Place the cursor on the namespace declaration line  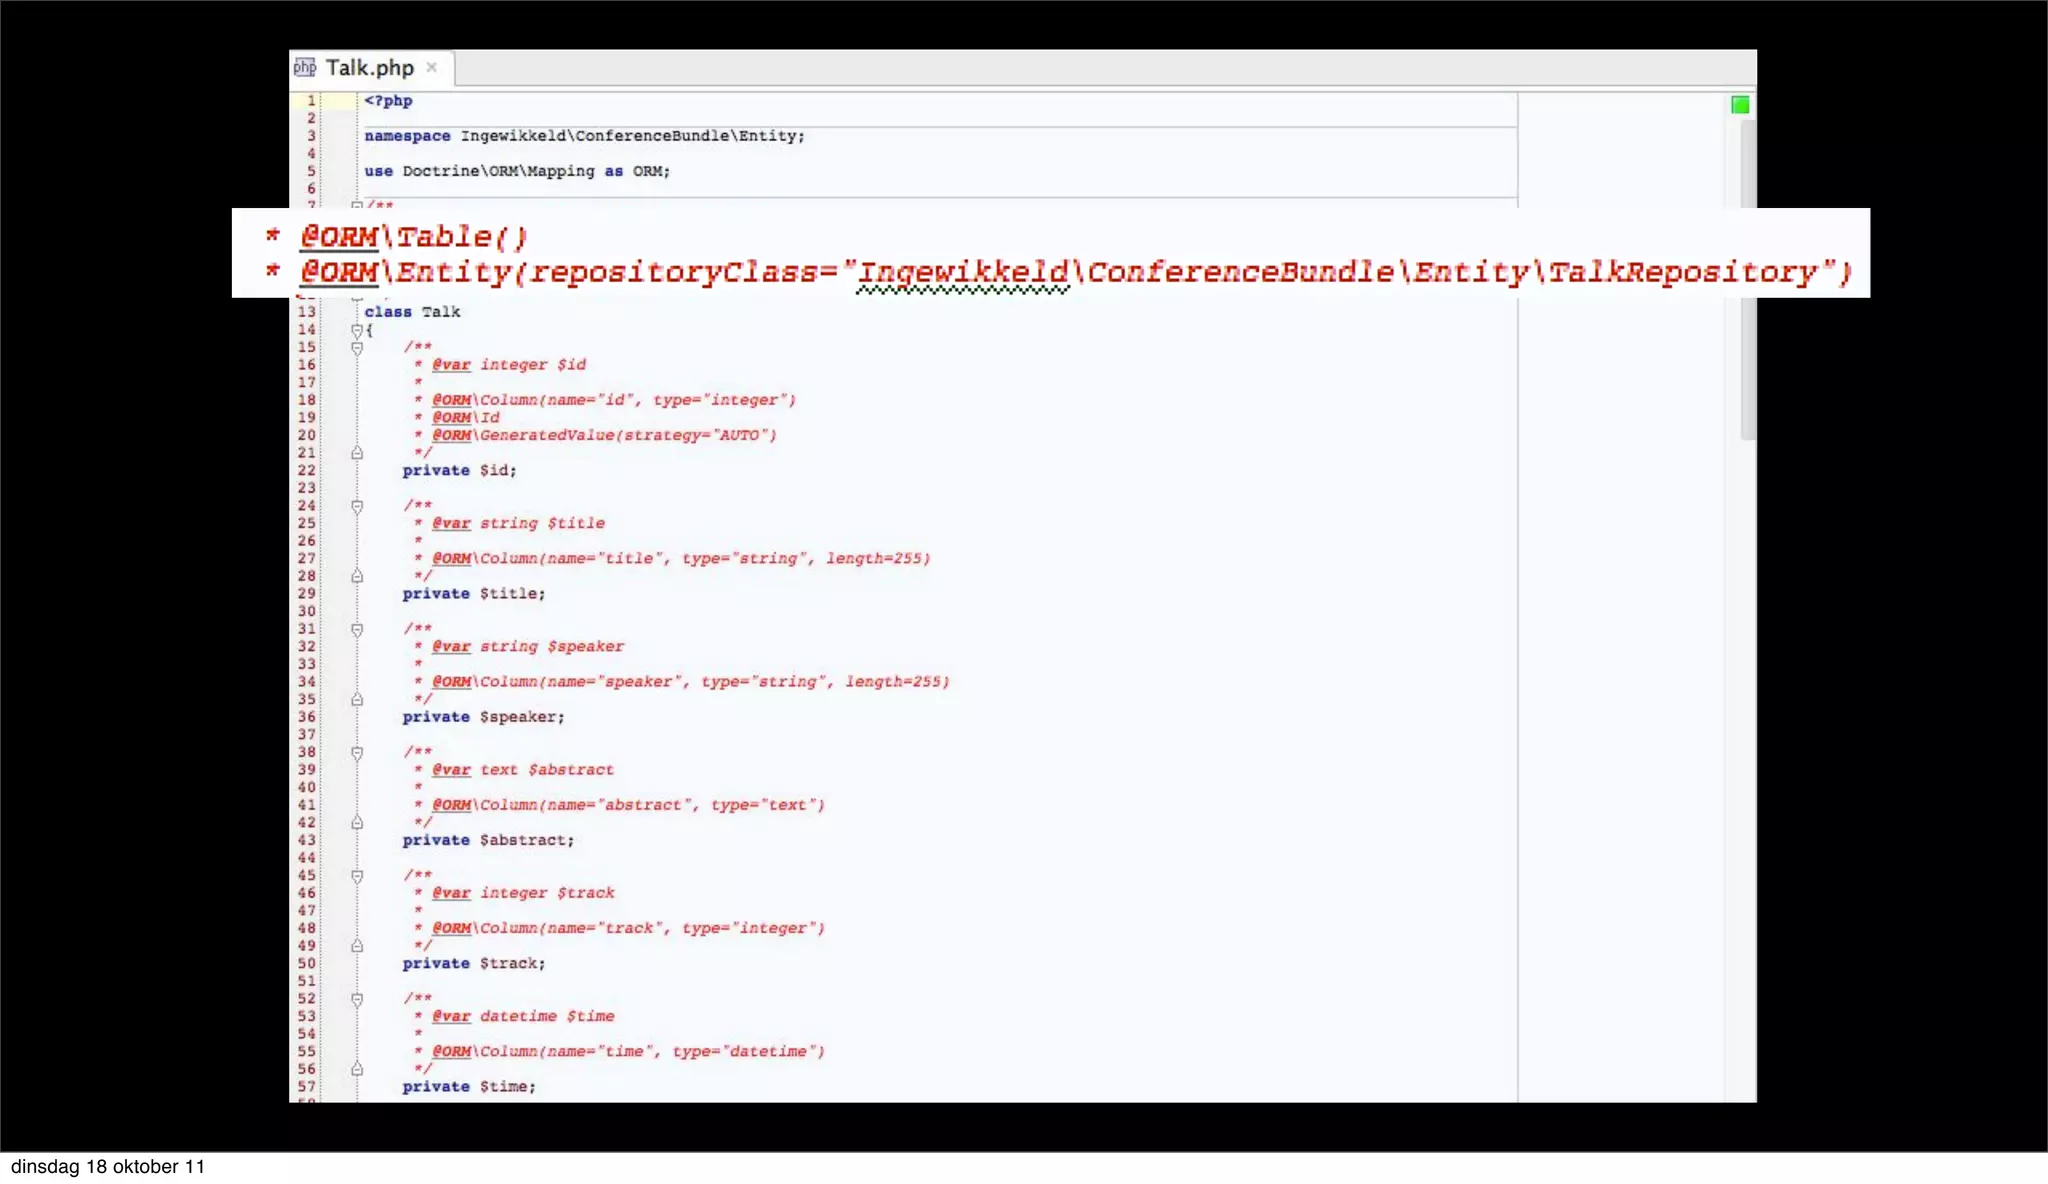coord(584,136)
